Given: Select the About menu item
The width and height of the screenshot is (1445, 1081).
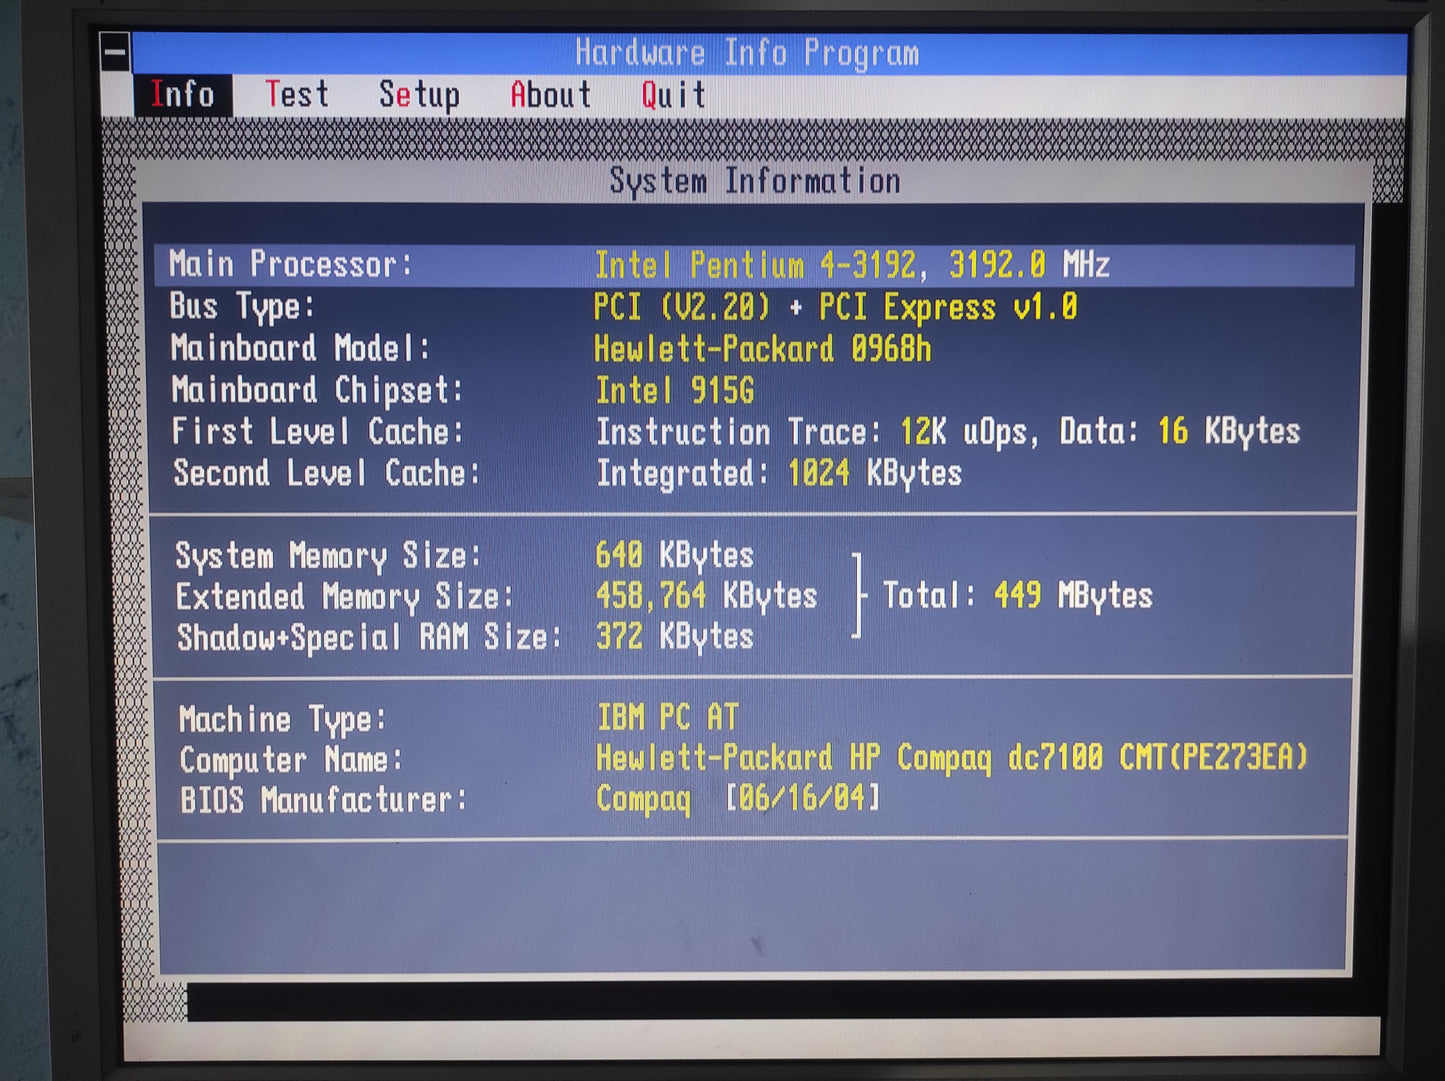Looking at the screenshot, I should [x=550, y=95].
